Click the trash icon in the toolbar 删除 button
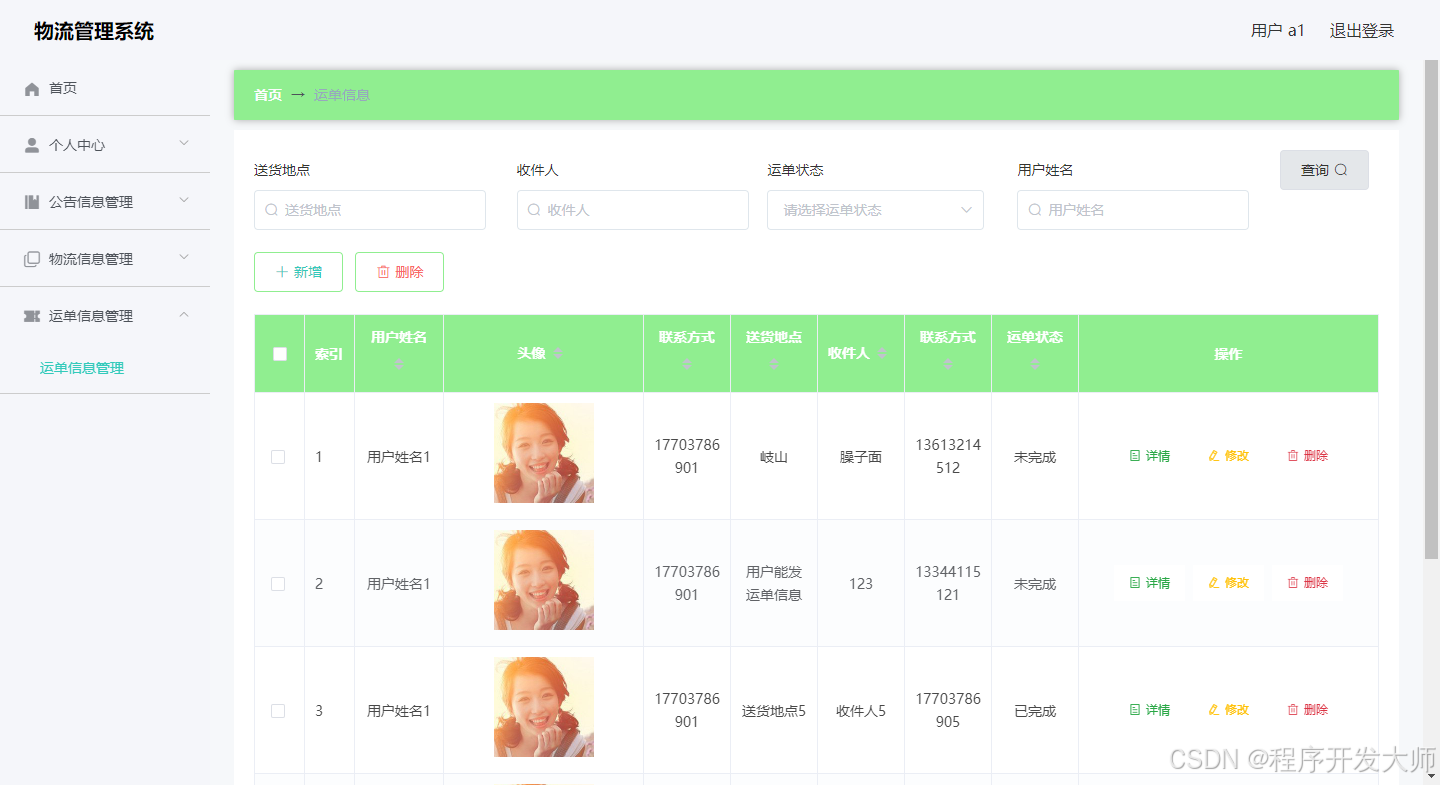 pyautogui.click(x=383, y=272)
